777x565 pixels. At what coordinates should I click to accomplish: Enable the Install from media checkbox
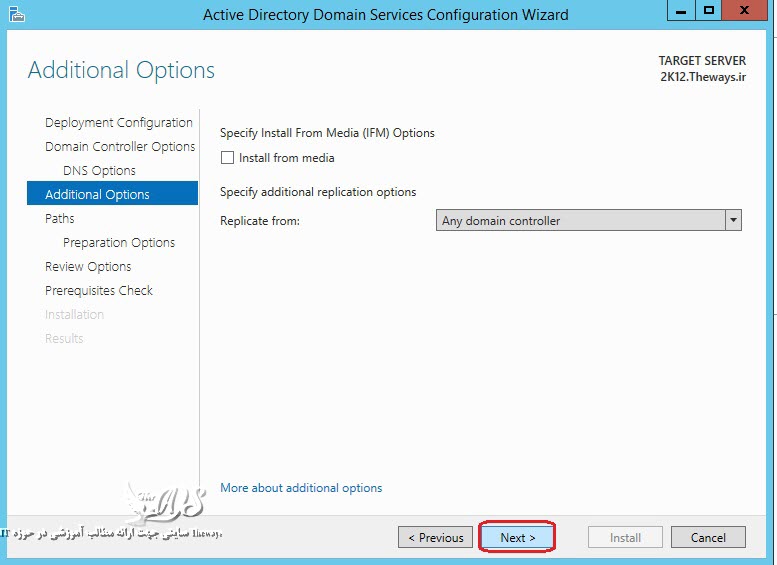(227, 158)
